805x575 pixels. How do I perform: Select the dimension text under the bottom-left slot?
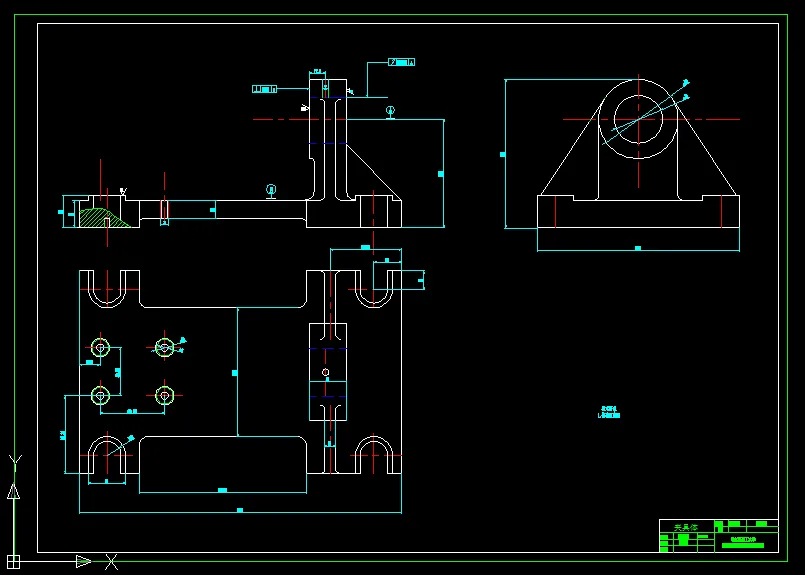[x=107, y=481]
